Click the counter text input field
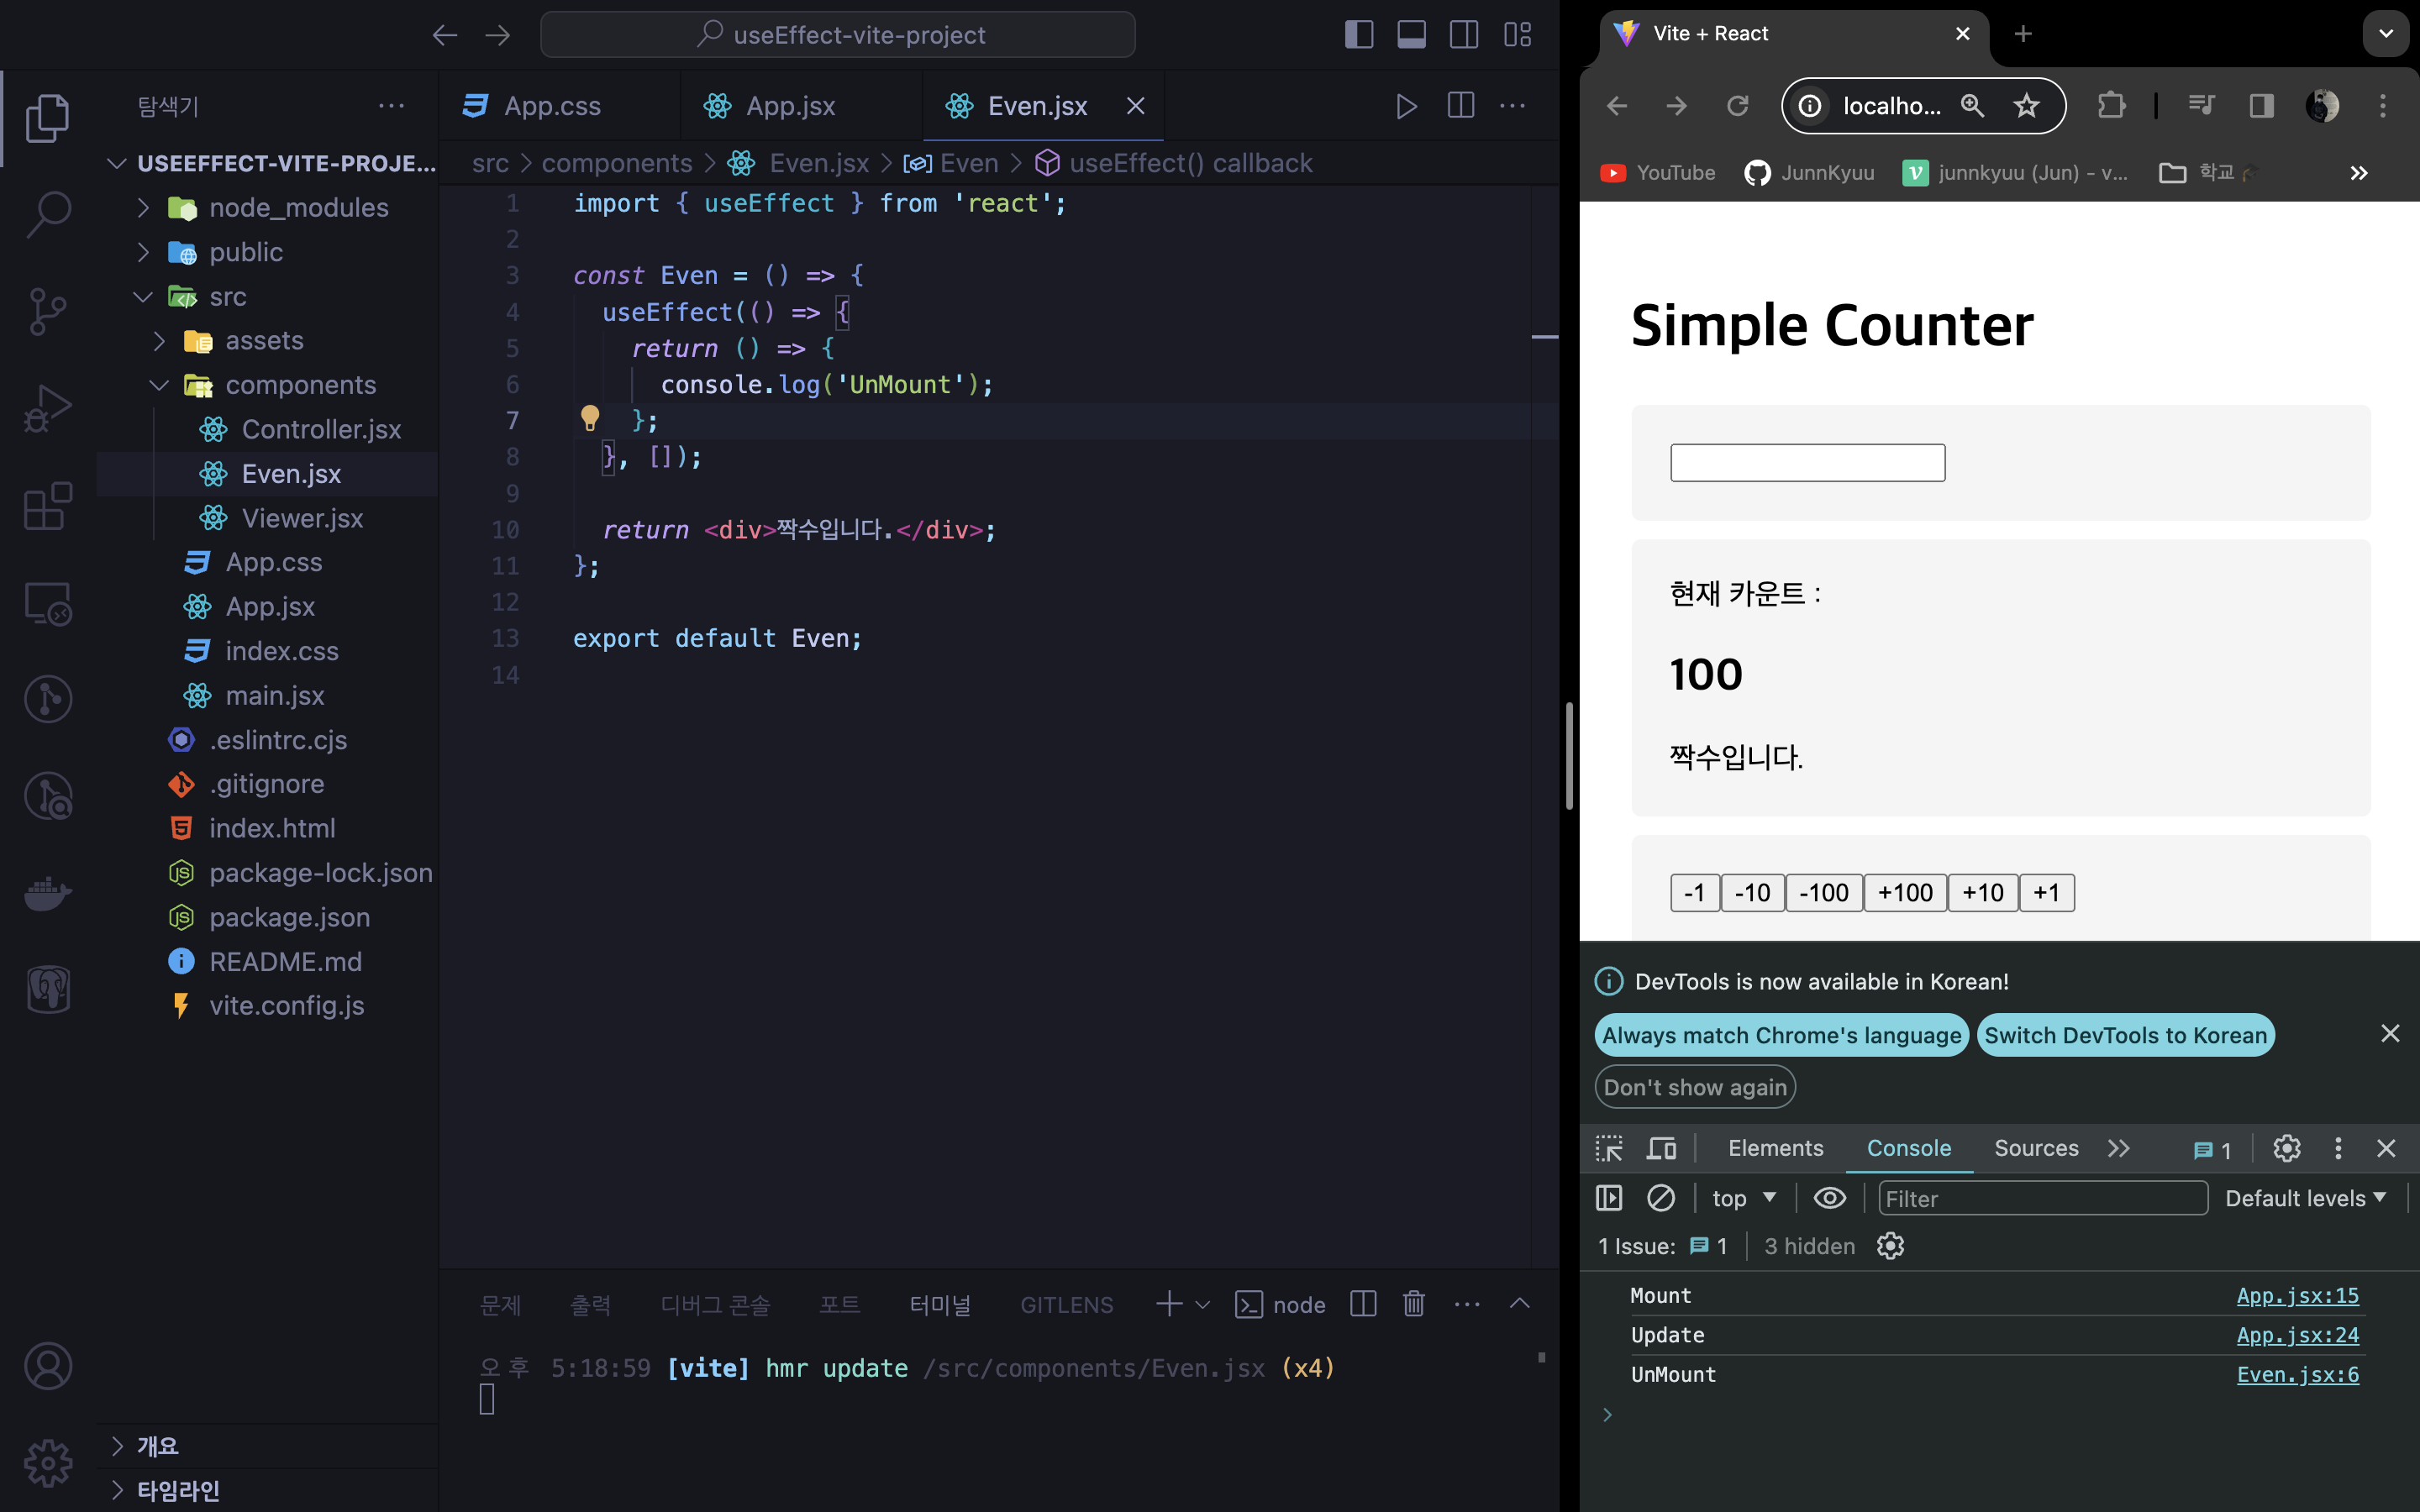This screenshot has width=2420, height=1512. (x=1807, y=463)
